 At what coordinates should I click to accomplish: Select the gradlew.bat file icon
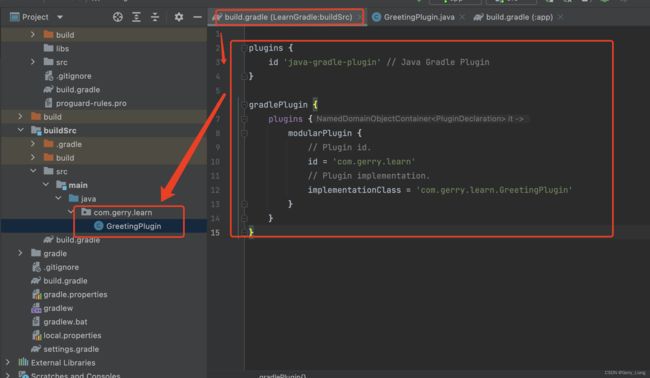click(x=36, y=322)
